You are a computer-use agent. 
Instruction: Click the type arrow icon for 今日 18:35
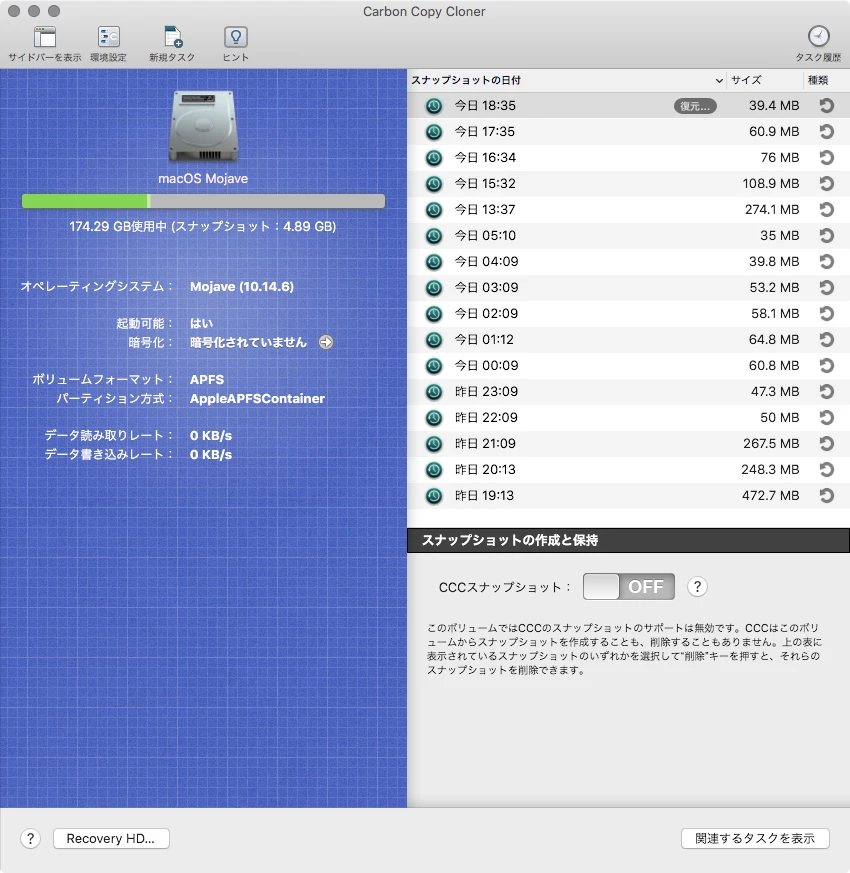tap(827, 106)
